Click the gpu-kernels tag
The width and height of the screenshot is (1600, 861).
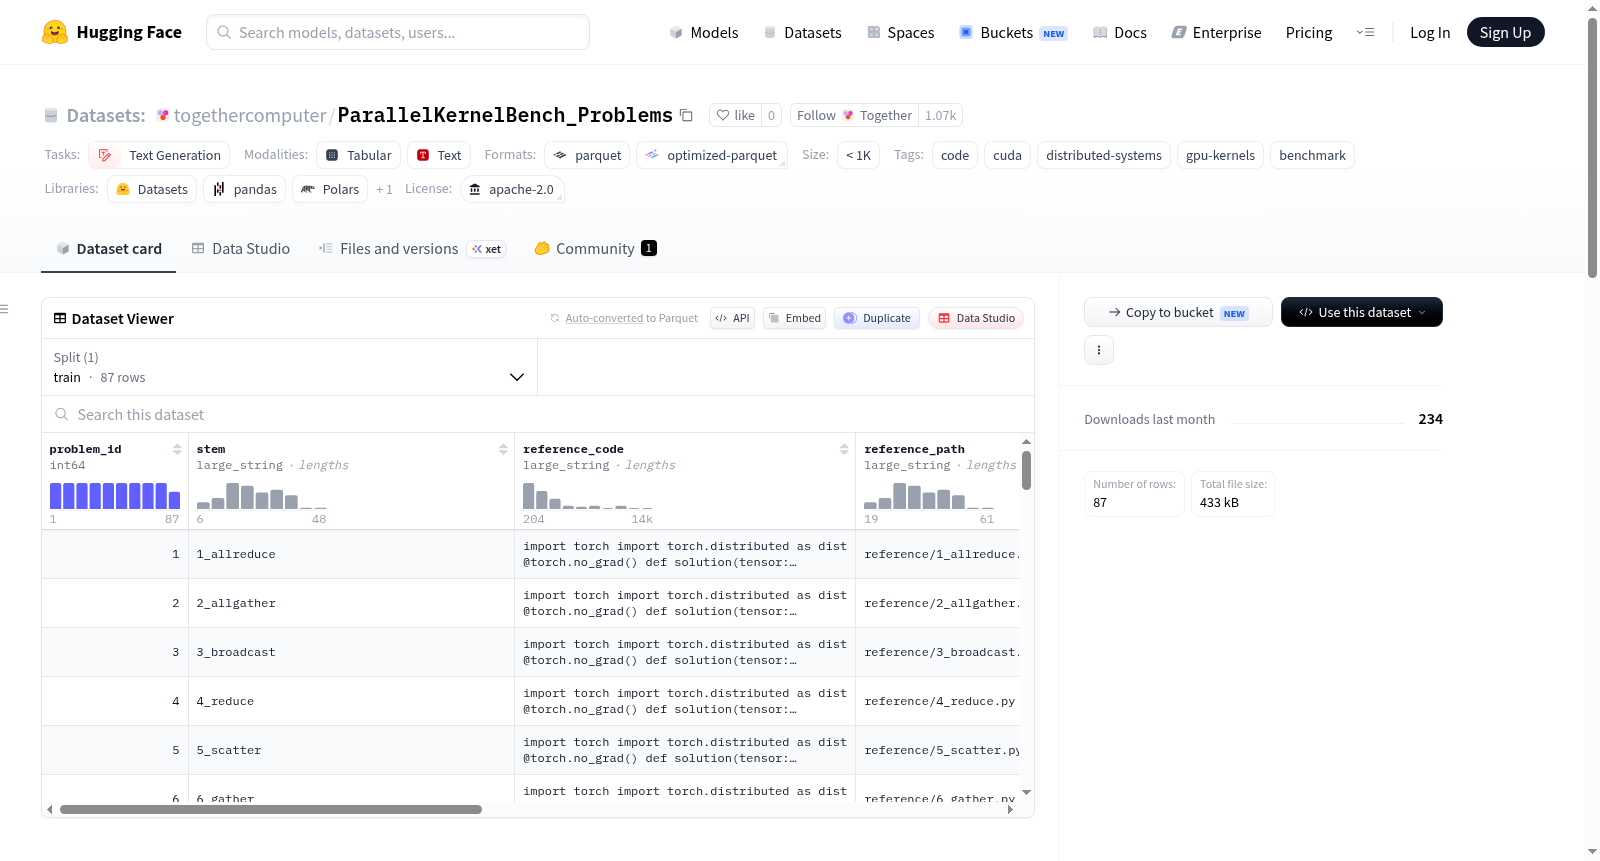tap(1220, 155)
